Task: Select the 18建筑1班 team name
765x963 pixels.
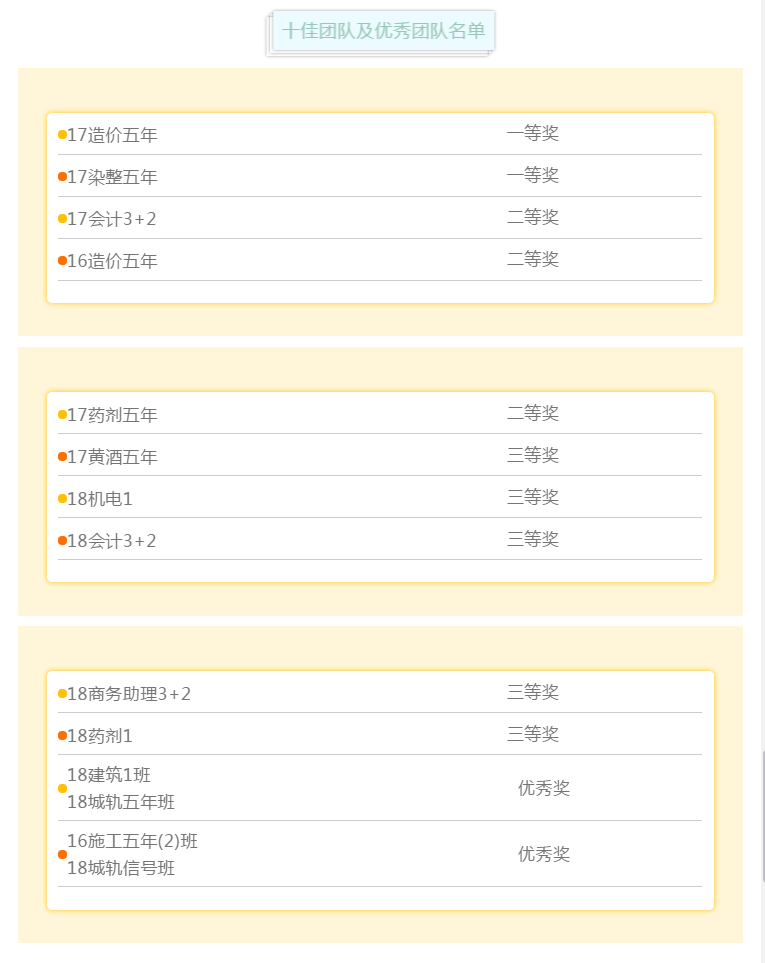Action: [109, 774]
